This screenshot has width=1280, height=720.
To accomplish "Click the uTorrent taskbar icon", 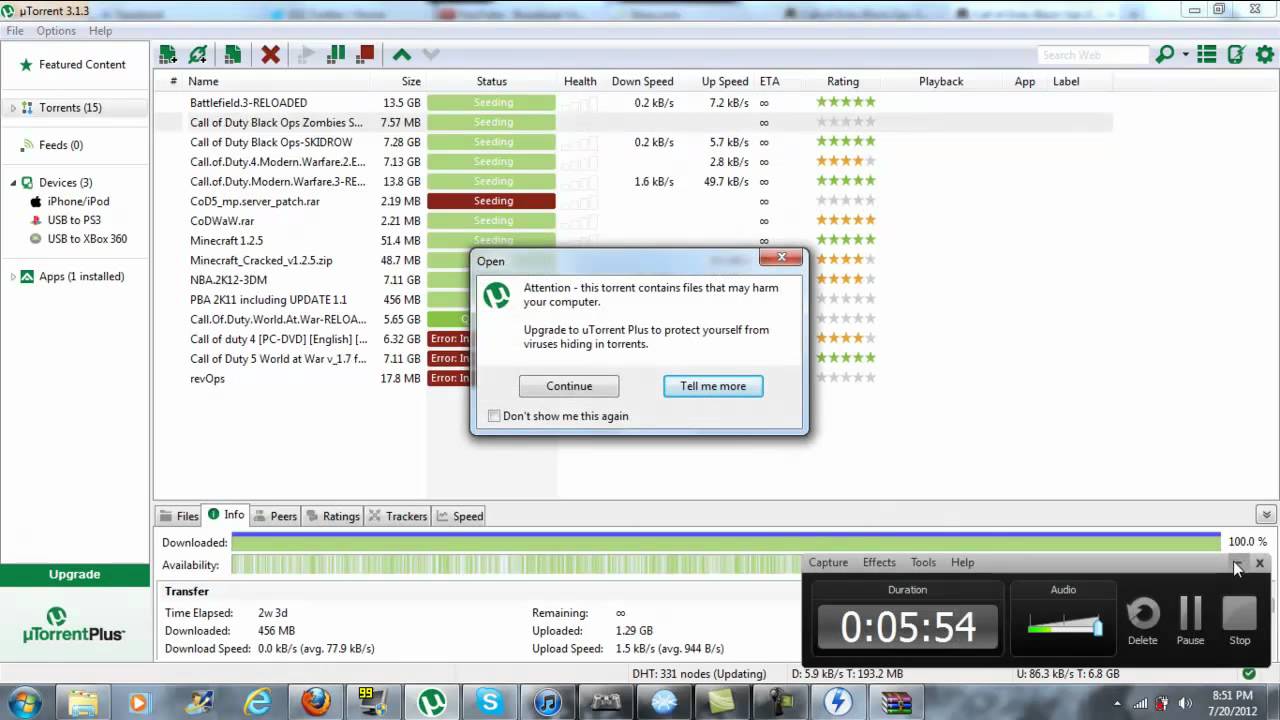I will (431, 703).
